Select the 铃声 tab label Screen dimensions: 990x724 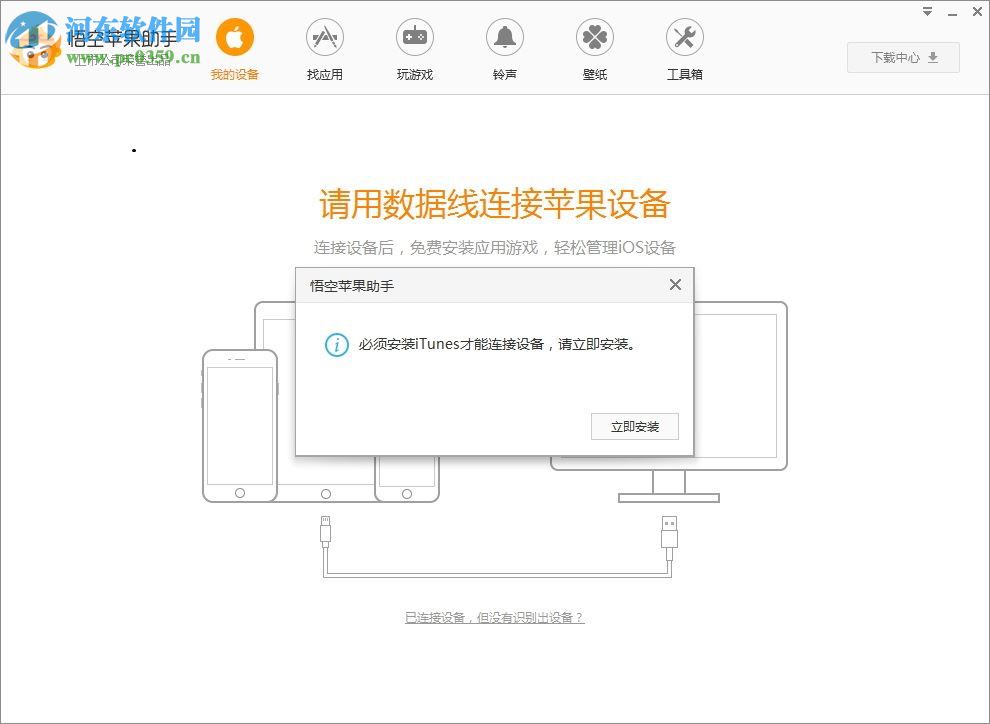[x=504, y=74]
